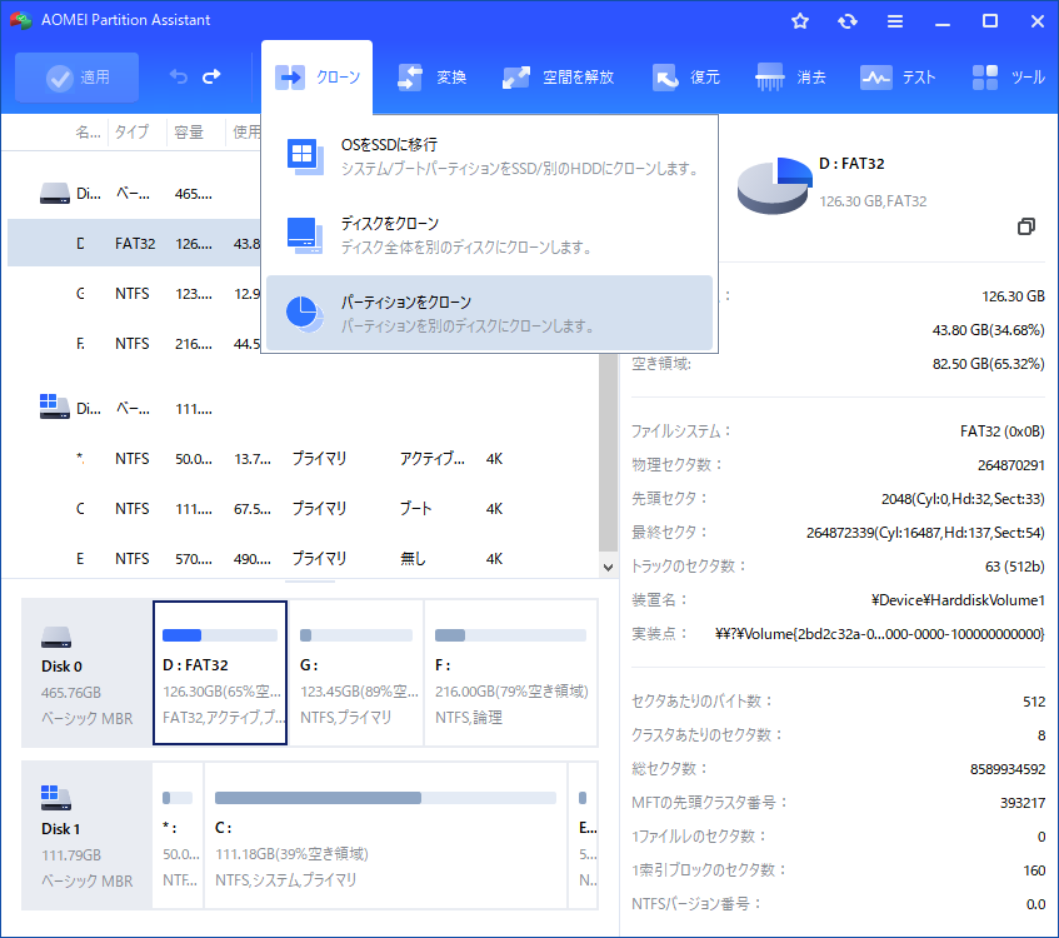
Task: Select the G NTFS partition row
Action: (135, 294)
